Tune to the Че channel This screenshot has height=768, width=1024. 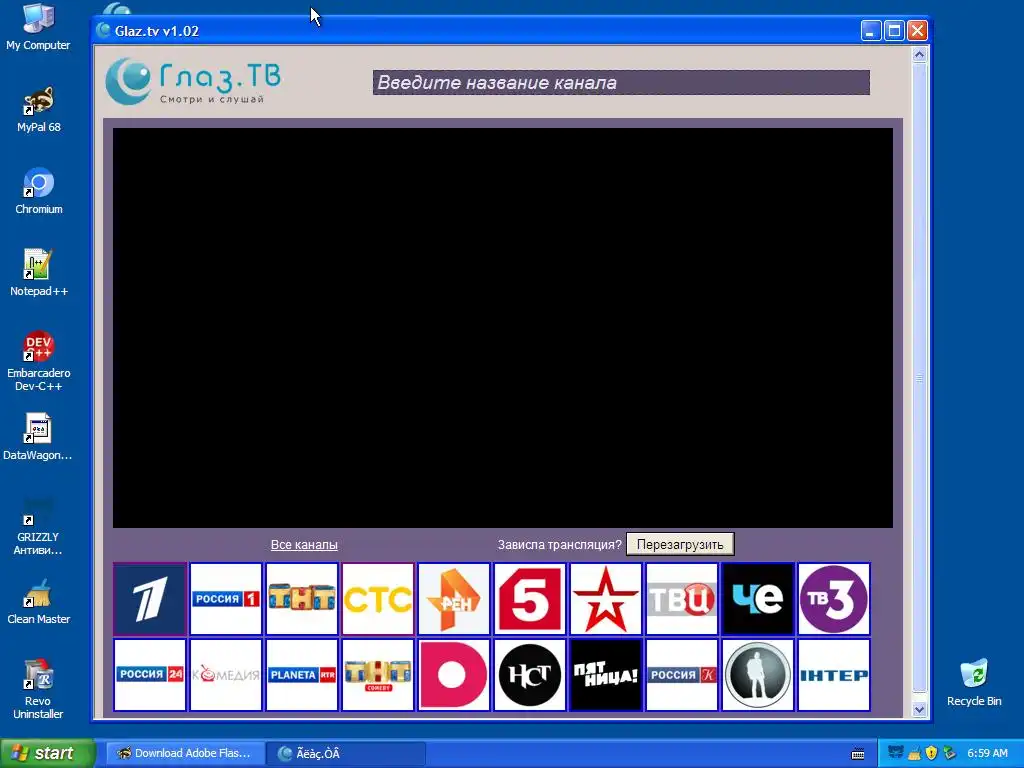point(758,599)
